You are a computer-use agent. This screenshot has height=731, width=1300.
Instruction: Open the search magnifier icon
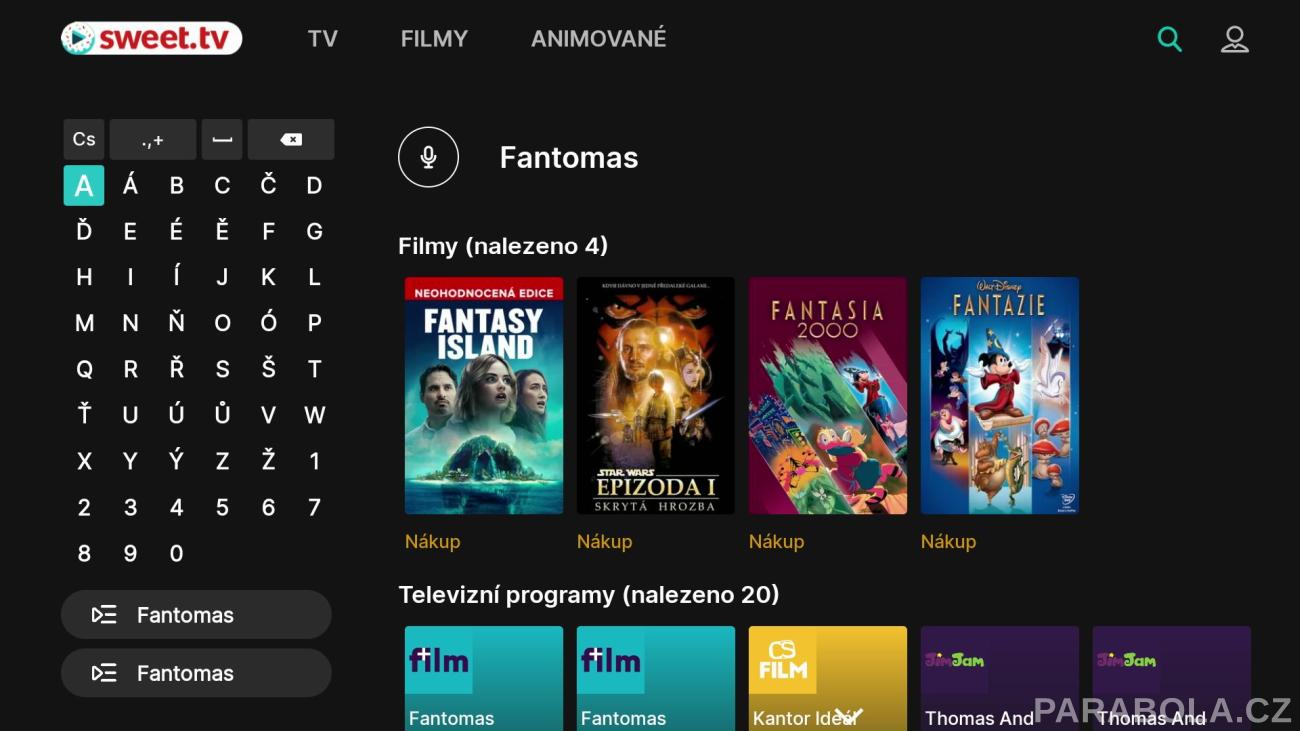(1169, 39)
